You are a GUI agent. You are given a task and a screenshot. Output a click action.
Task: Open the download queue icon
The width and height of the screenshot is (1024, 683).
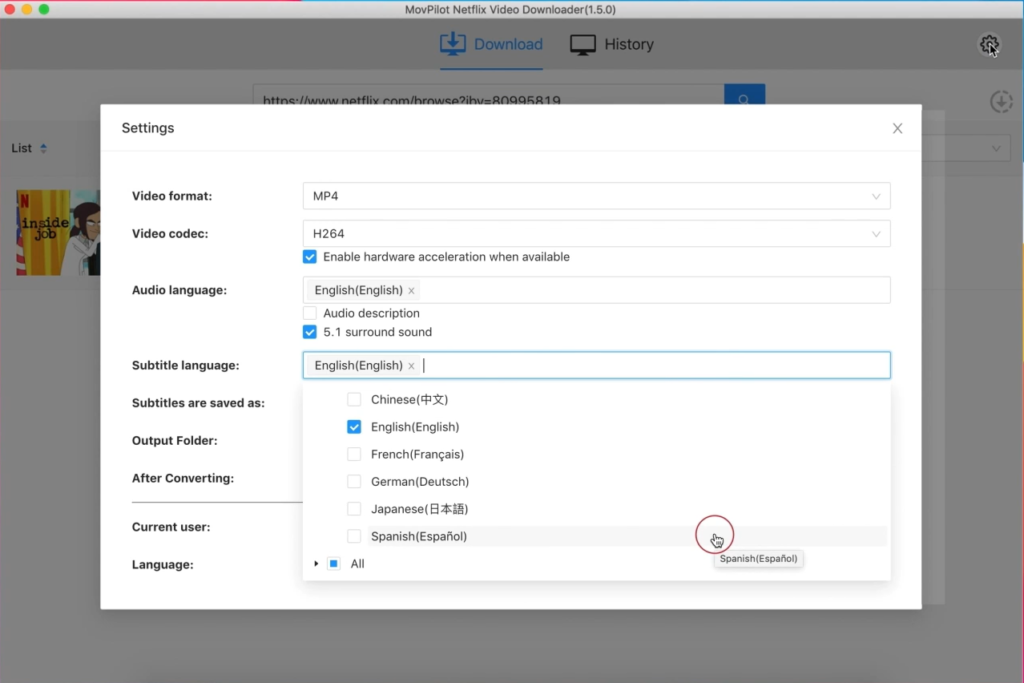1000,101
